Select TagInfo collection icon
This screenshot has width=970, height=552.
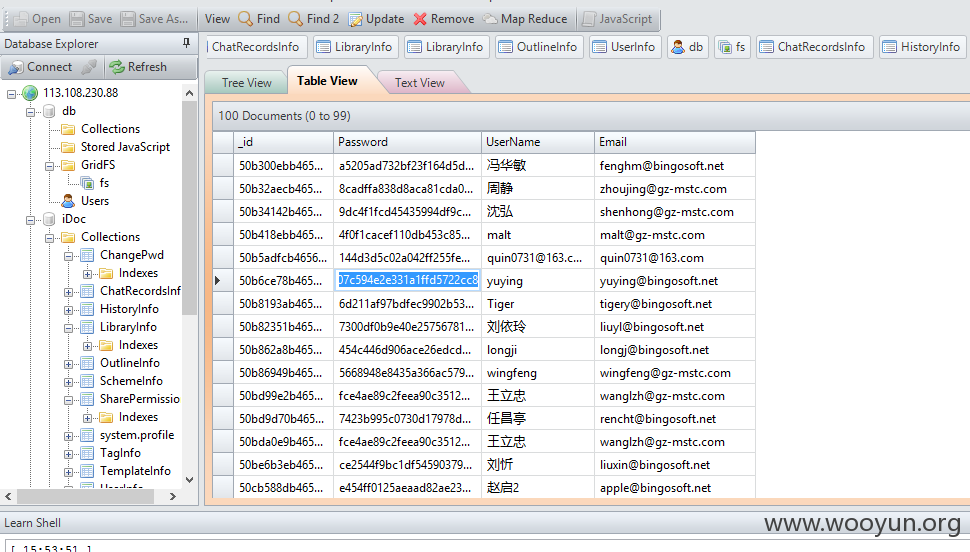tap(87, 453)
